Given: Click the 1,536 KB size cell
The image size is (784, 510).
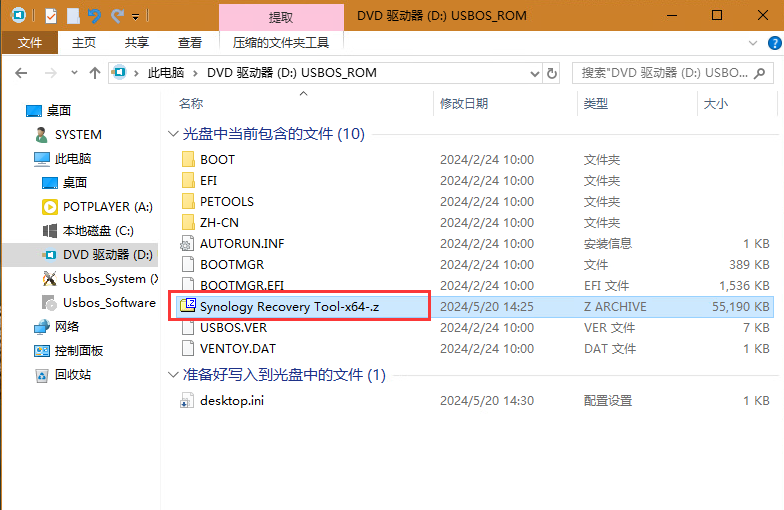Looking at the screenshot, I should click(744, 286).
